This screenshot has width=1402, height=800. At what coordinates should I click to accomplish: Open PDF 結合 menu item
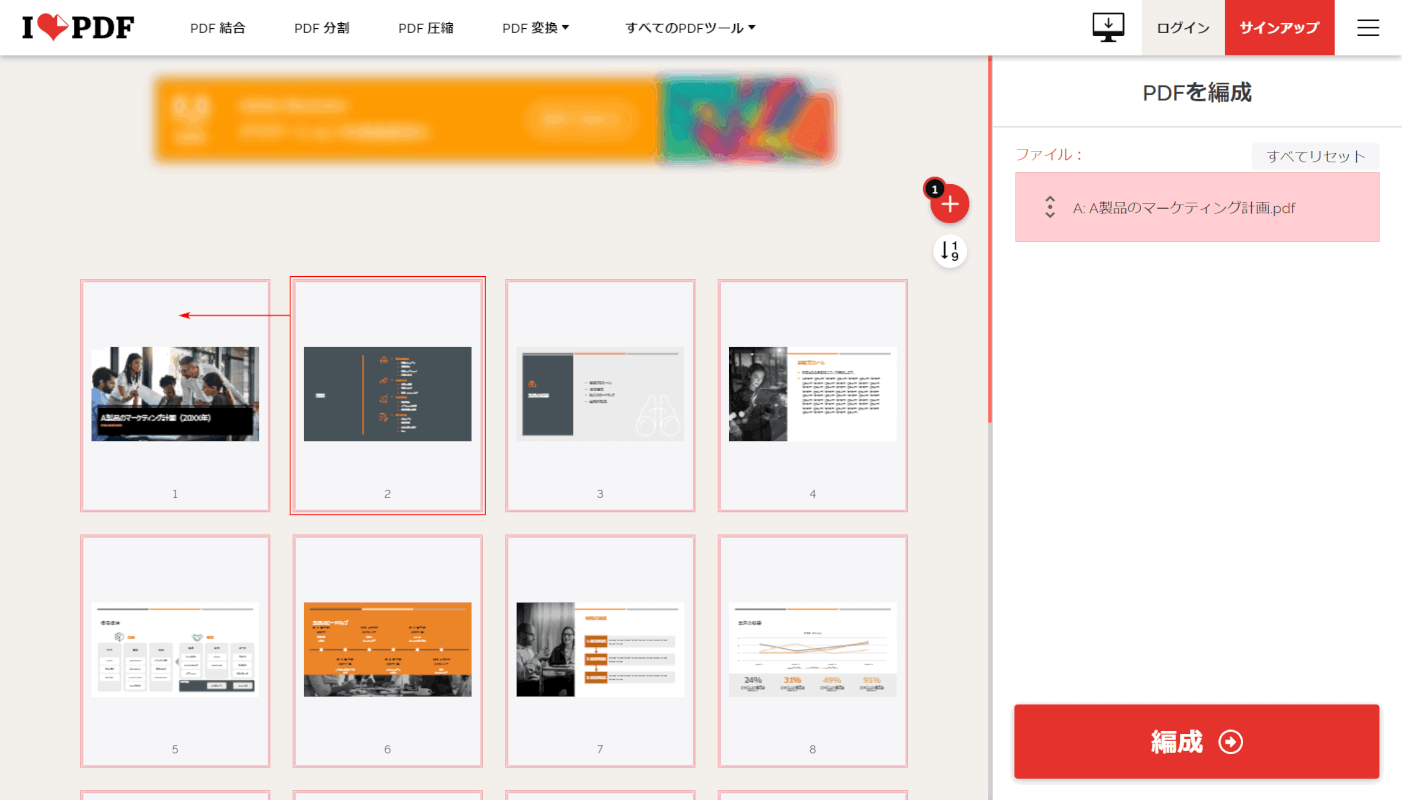tap(218, 28)
